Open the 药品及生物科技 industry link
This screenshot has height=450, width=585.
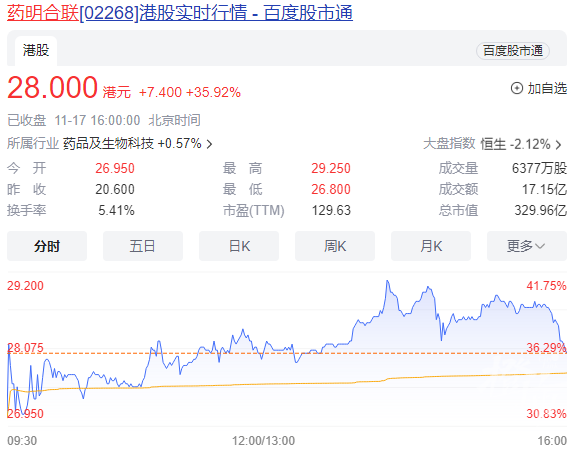coord(109,143)
